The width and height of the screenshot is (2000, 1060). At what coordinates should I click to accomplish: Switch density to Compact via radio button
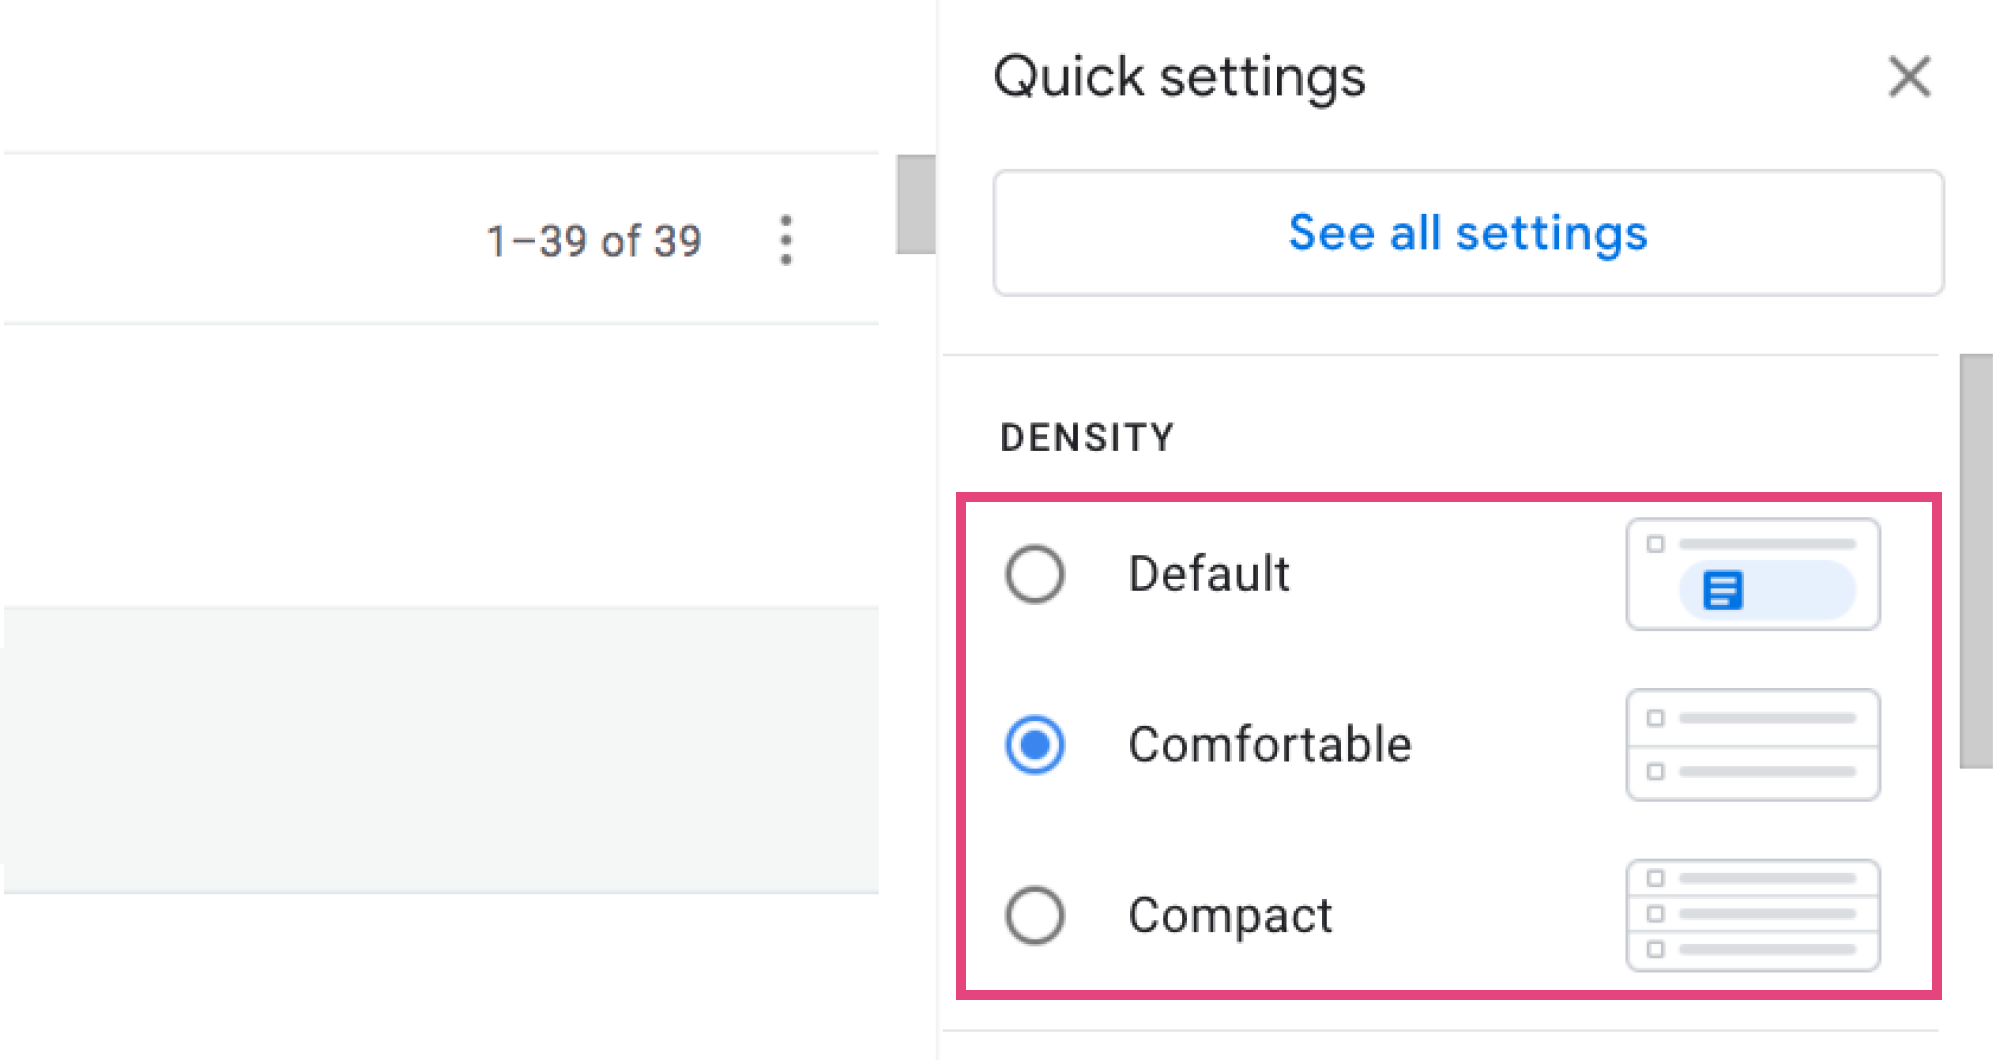point(1035,913)
